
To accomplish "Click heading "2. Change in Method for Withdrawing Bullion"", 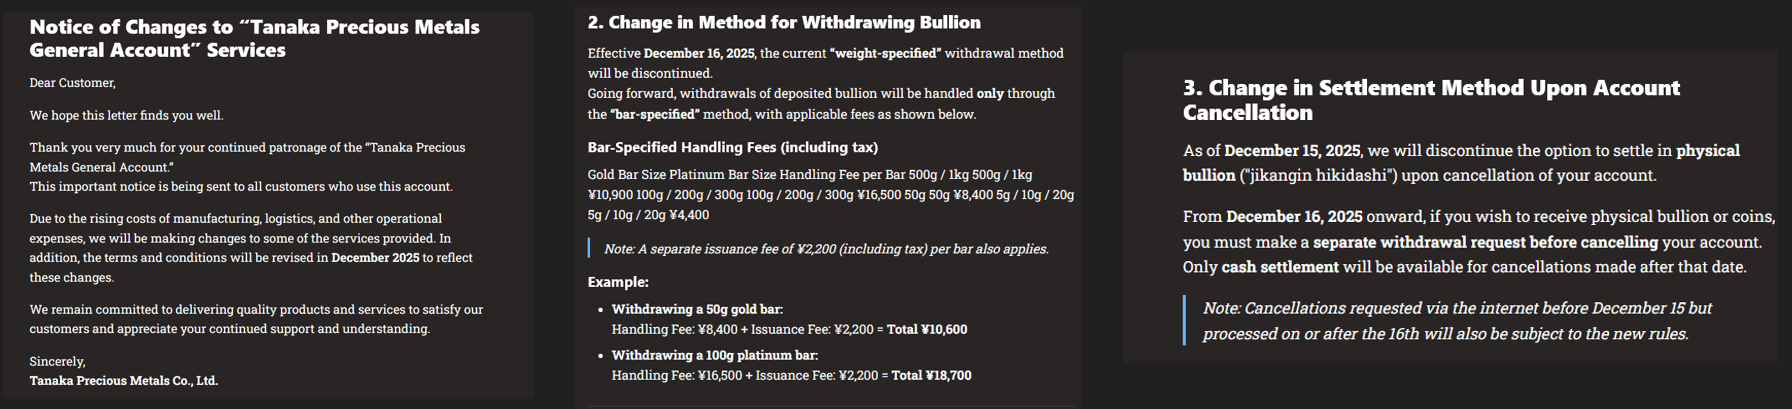I will [x=783, y=22].
